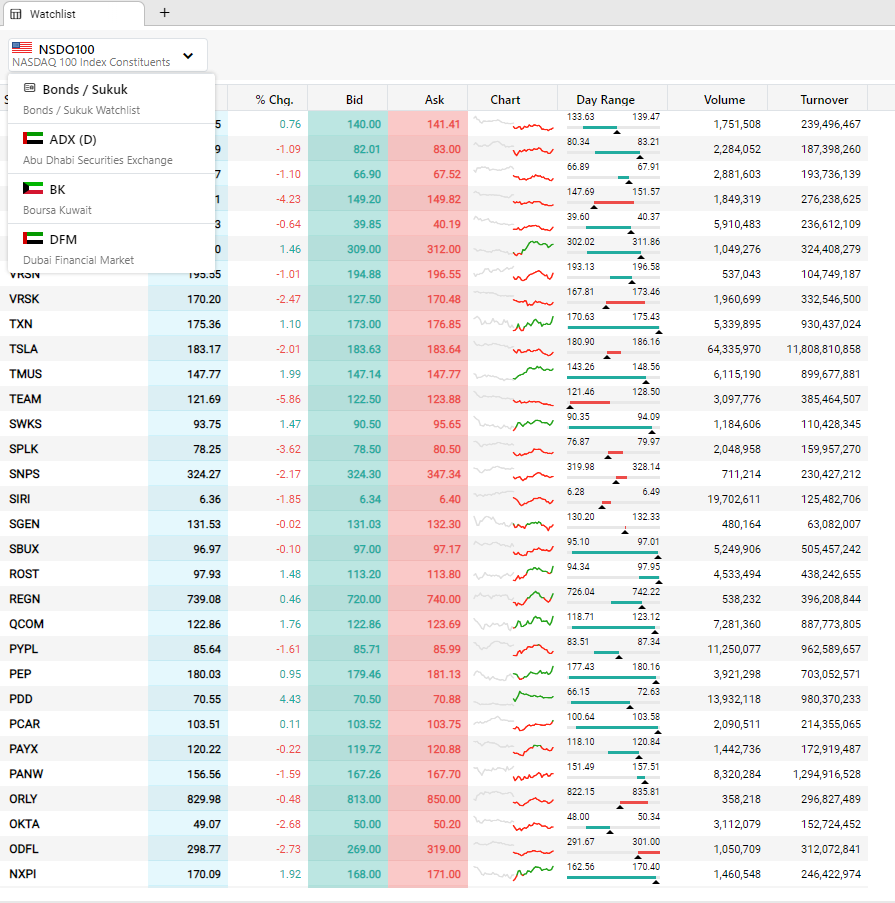Click the TMUS day range bar
The height and width of the screenshot is (903, 895).
click(x=613, y=378)
